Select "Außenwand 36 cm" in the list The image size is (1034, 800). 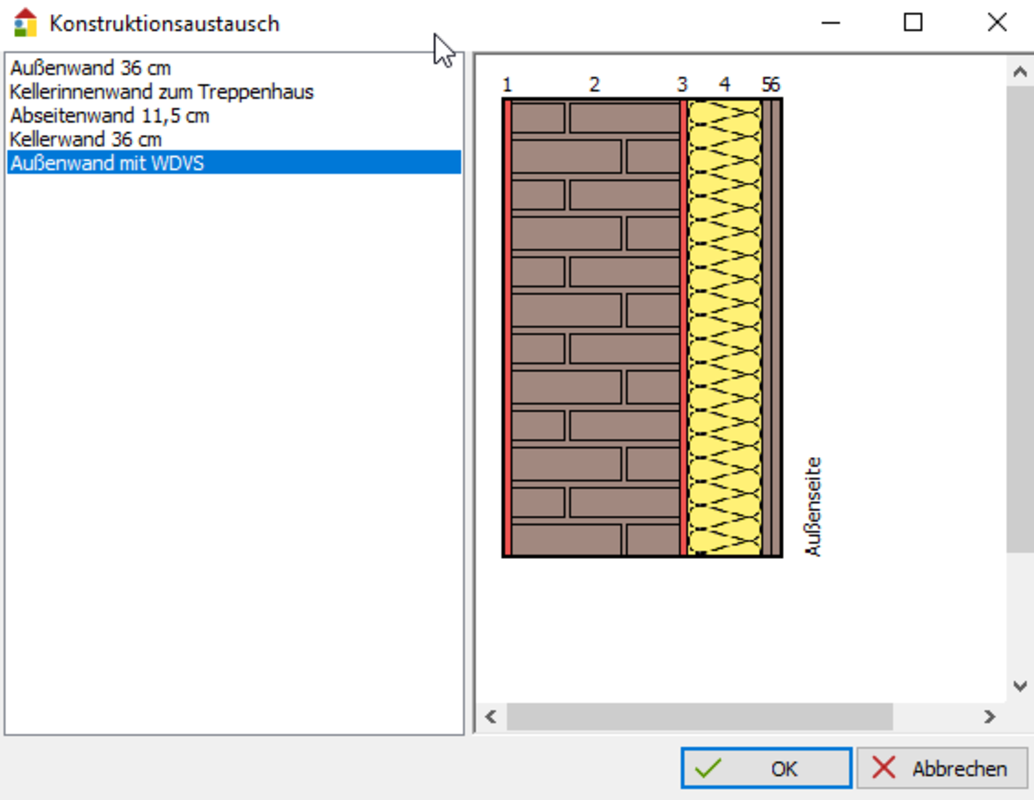pyautogui.click(x=90, y=68)
